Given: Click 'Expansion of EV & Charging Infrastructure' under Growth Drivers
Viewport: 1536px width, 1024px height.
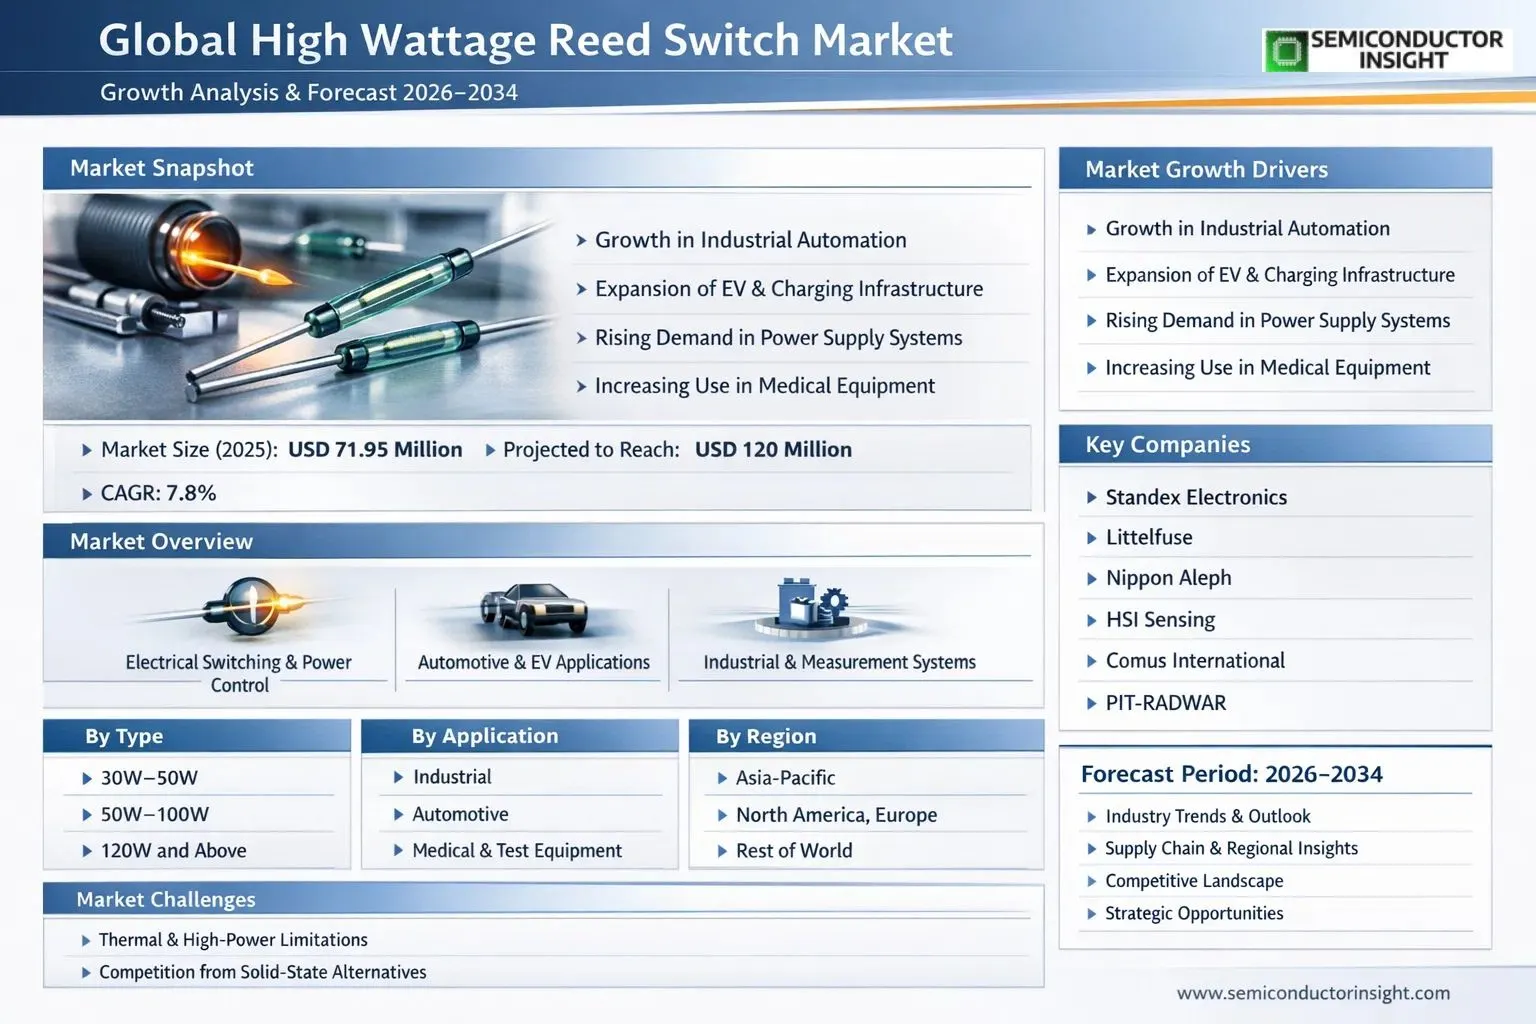Looking at the screenshot, I should pos(1280,274).
